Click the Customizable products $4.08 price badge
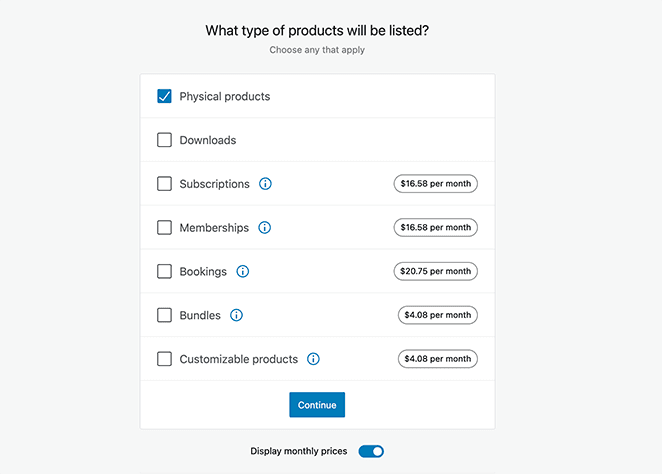Viewport: 662px width, 474px height. (x=438, y=359)
